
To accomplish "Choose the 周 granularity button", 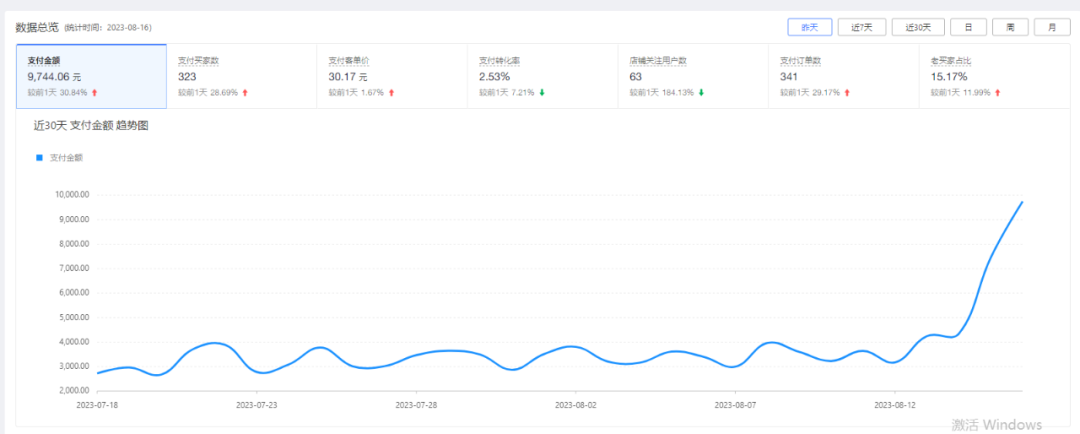I will click(1010, 27).
